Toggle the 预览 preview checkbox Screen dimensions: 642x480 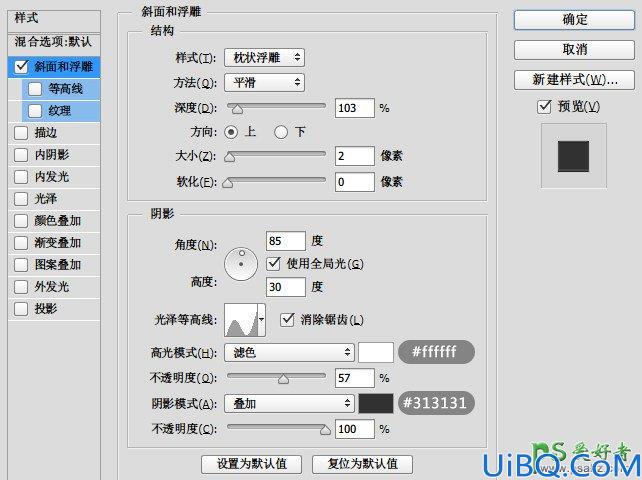click(544, 107)
